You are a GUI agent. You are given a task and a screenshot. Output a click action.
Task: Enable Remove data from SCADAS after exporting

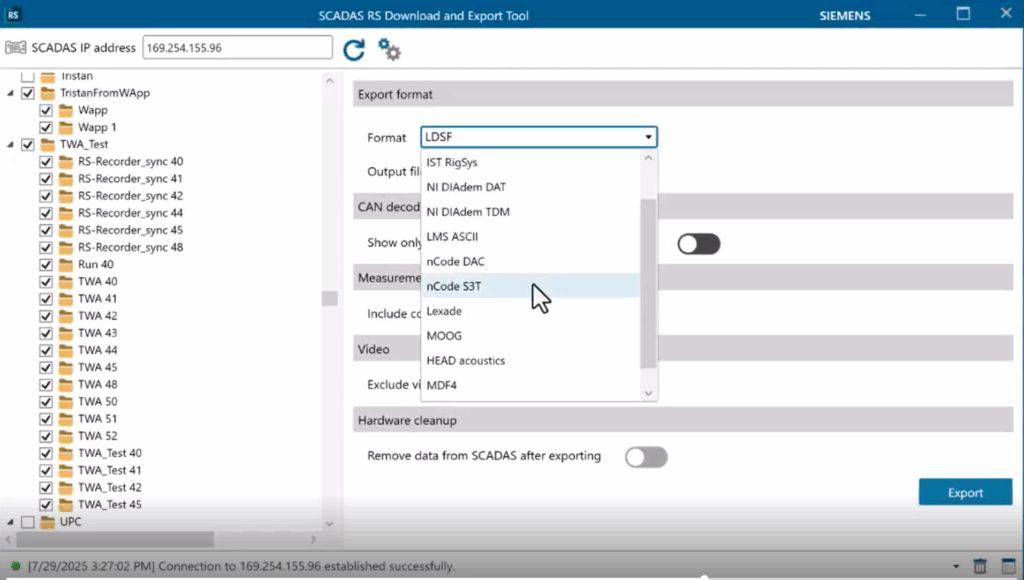click(x=646, y=456)
